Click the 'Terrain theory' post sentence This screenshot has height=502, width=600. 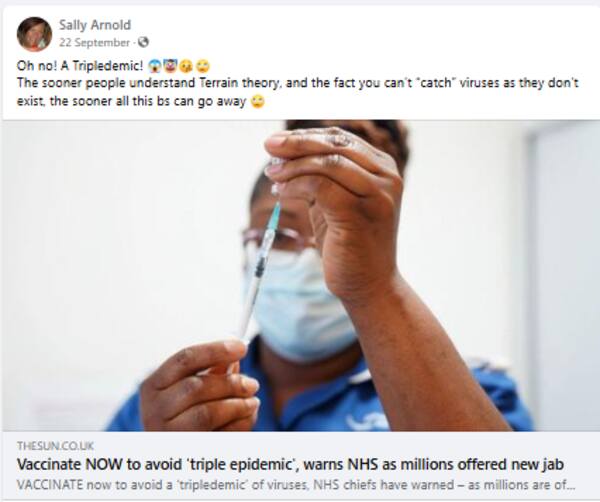coord(298,83)
